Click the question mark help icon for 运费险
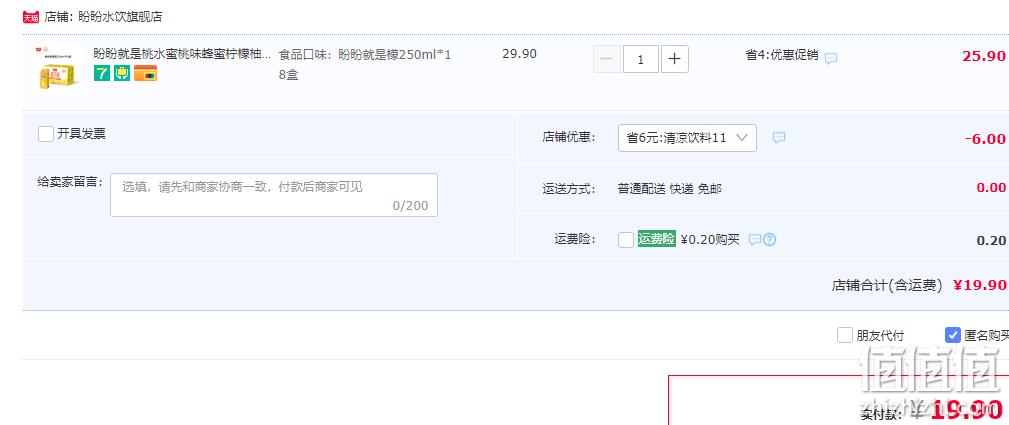The image size is (1009, 425). point(770,240)
